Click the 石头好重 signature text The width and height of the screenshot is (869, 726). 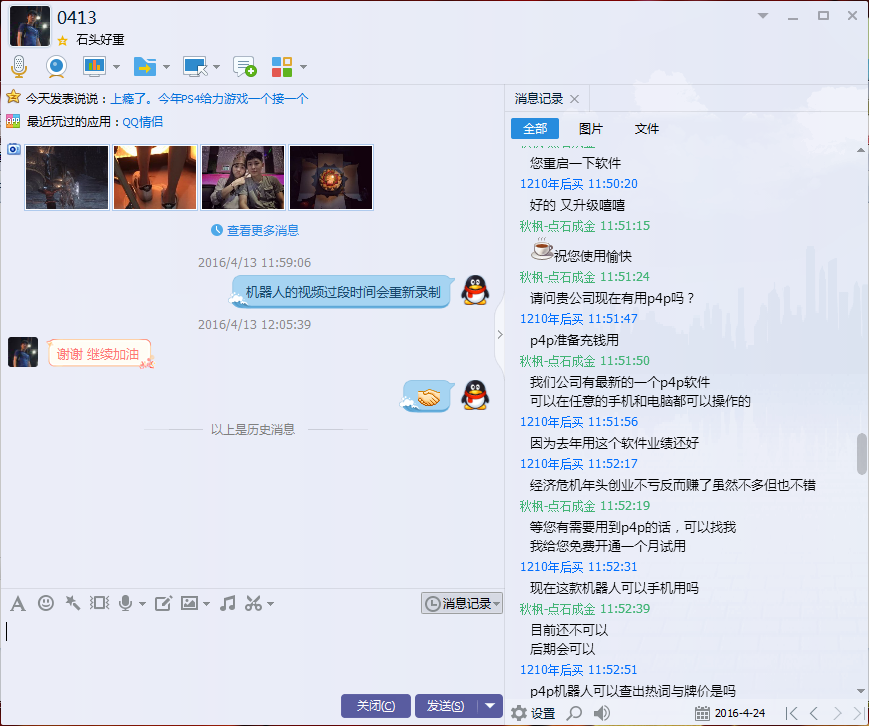point(100,40)
